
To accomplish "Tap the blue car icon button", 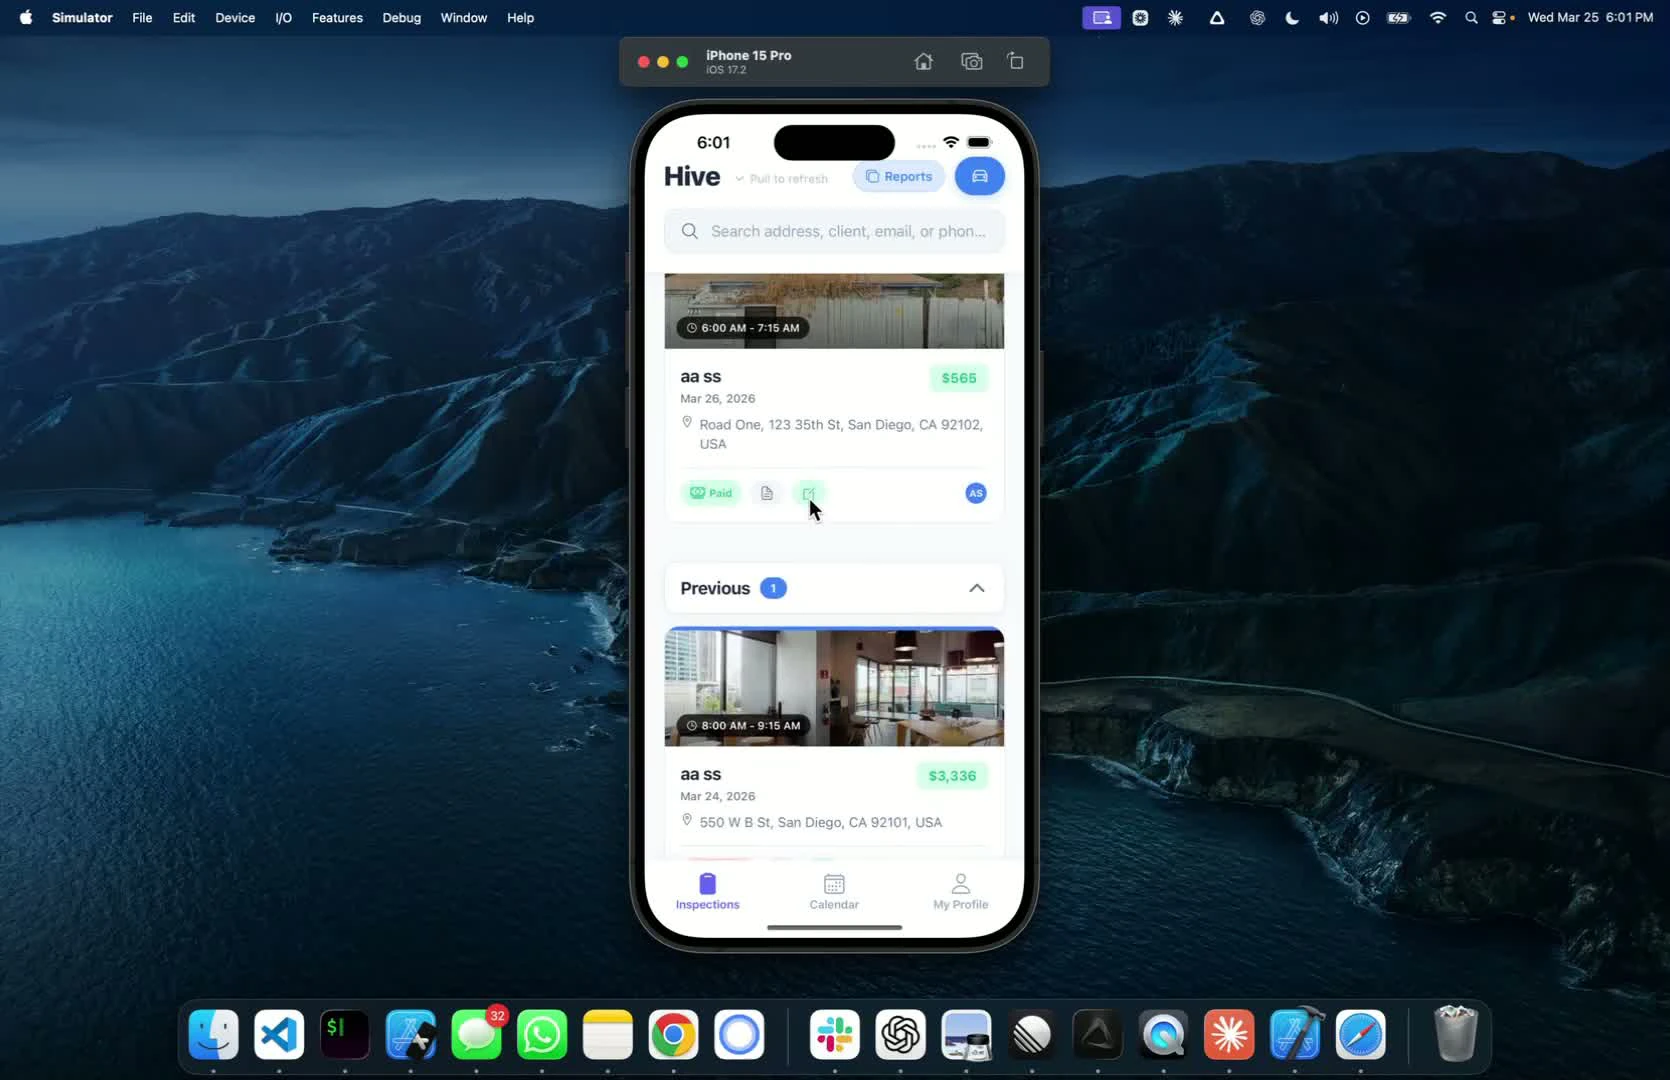I will tap(979, 176).
